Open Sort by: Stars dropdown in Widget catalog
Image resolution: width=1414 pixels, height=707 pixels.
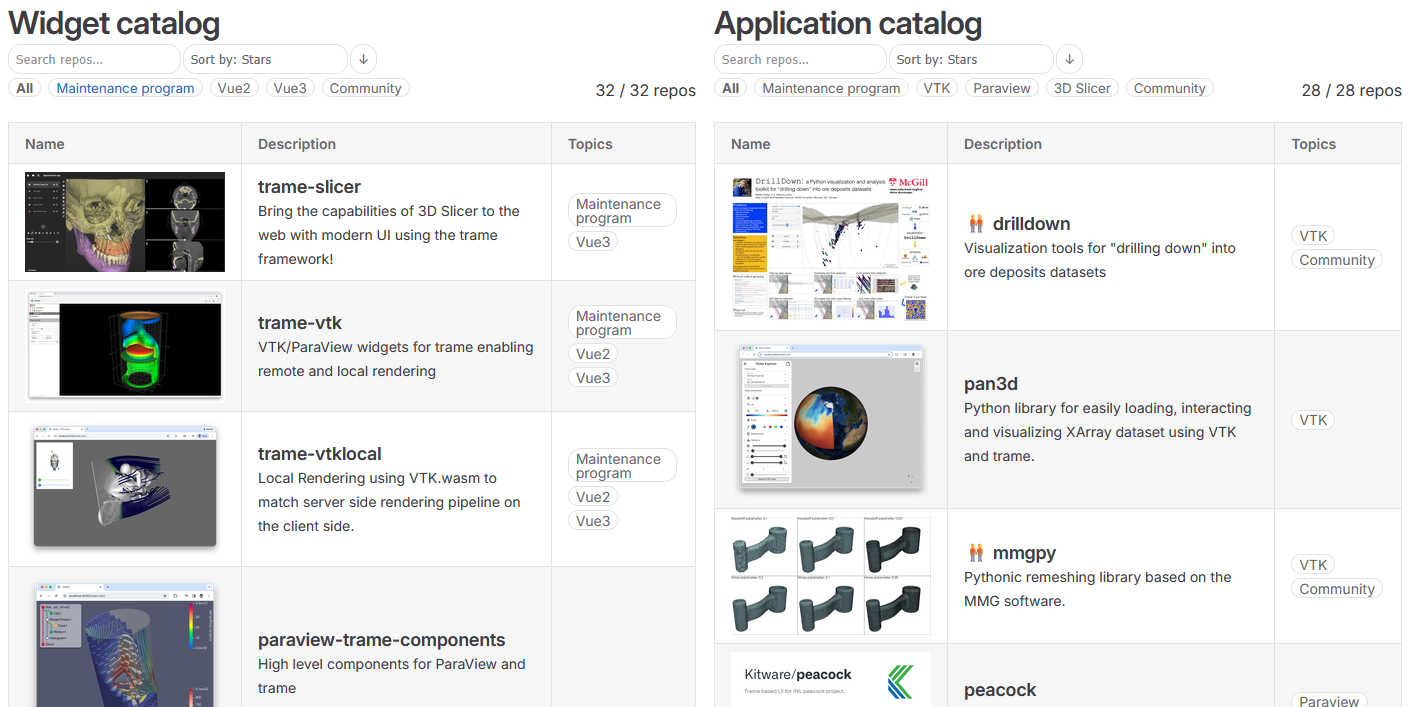(267, 59)
